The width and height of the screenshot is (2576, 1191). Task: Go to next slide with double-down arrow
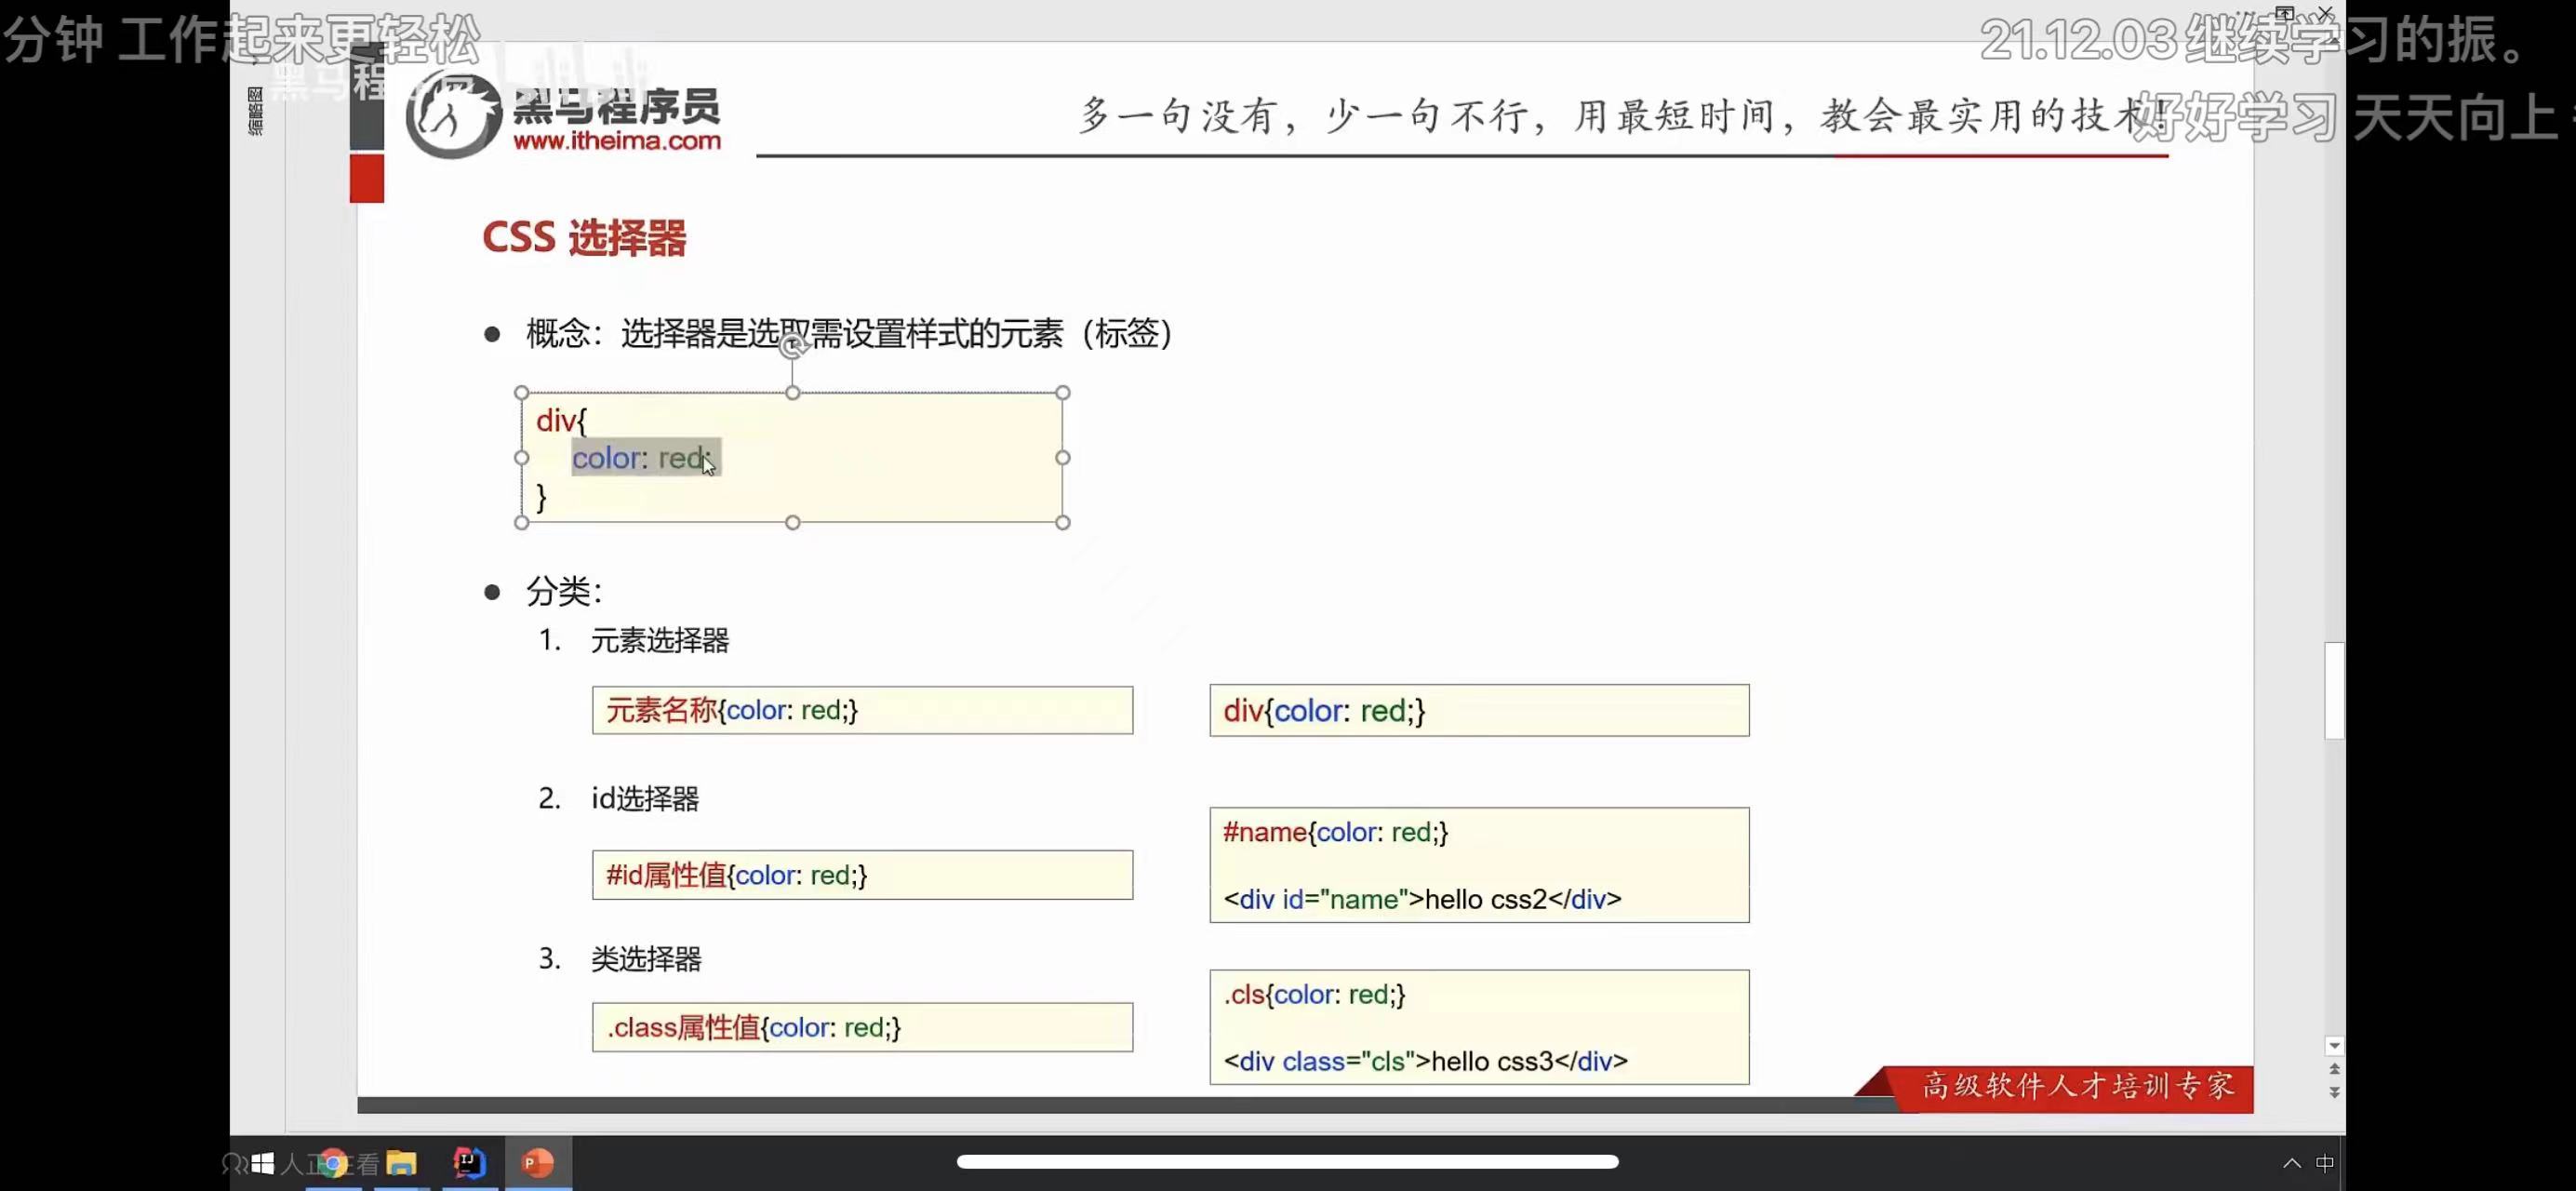coord(2334,1093)
